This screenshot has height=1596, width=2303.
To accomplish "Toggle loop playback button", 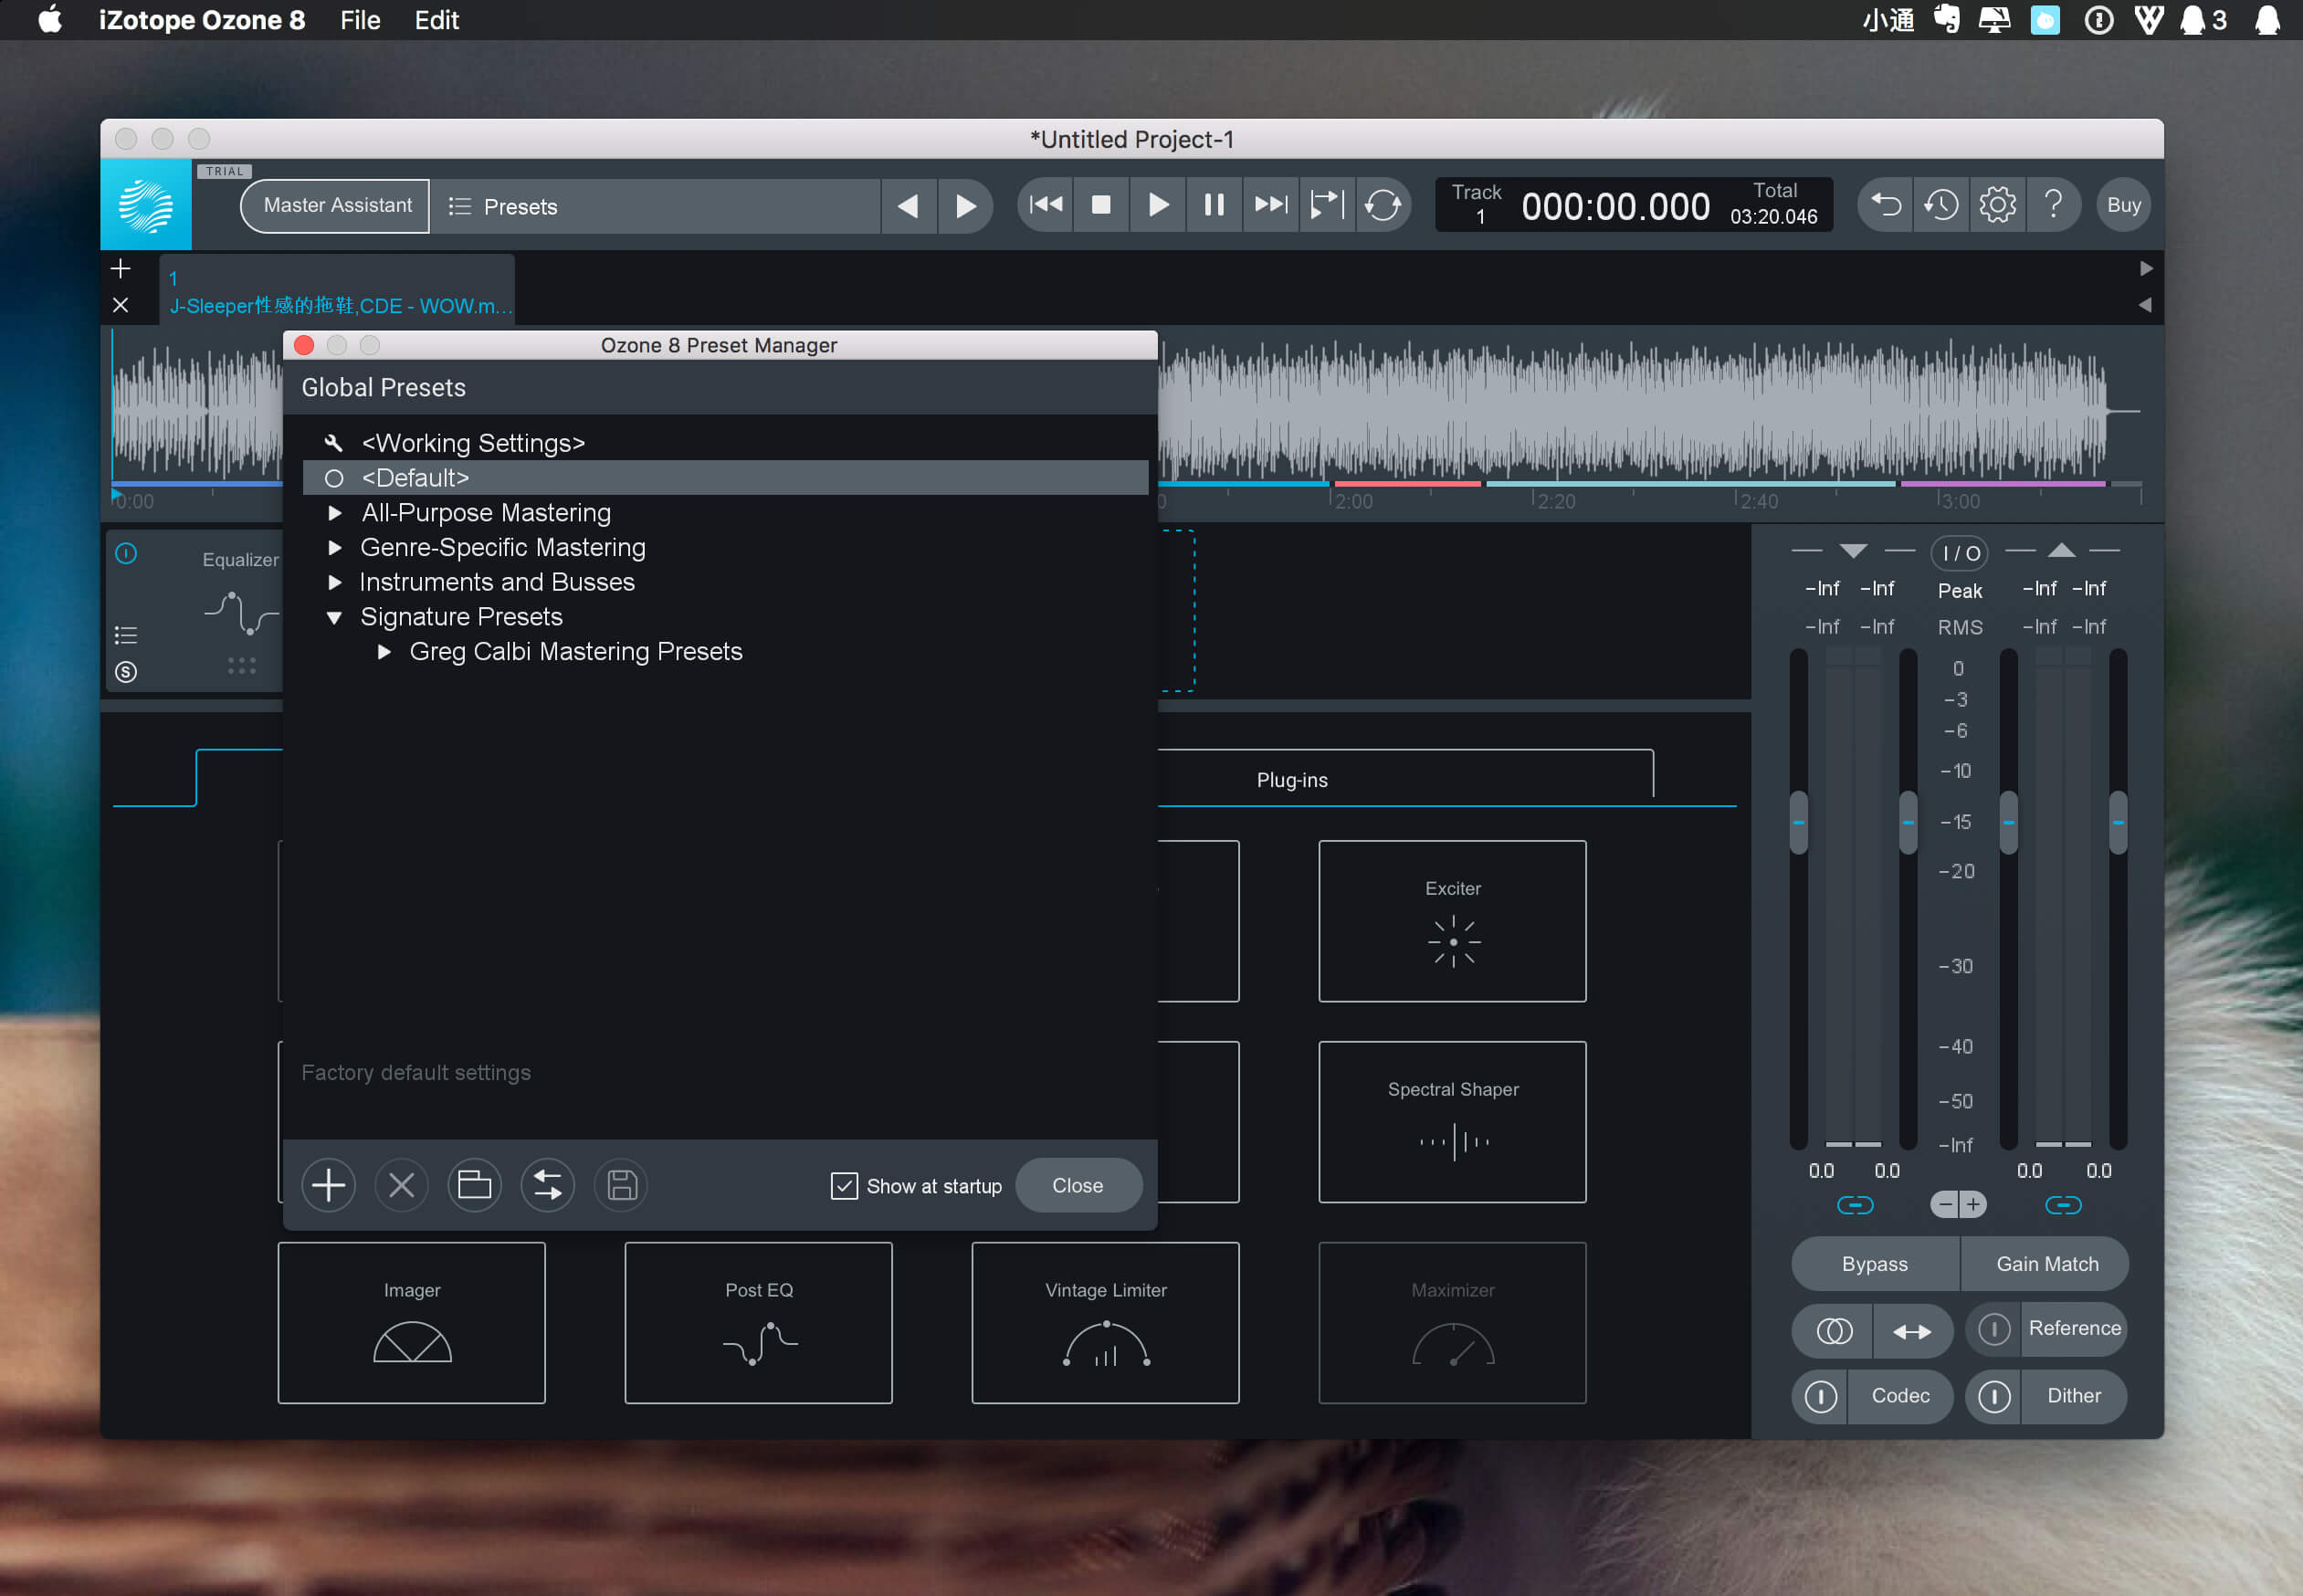I will [x=1383, y=205].
